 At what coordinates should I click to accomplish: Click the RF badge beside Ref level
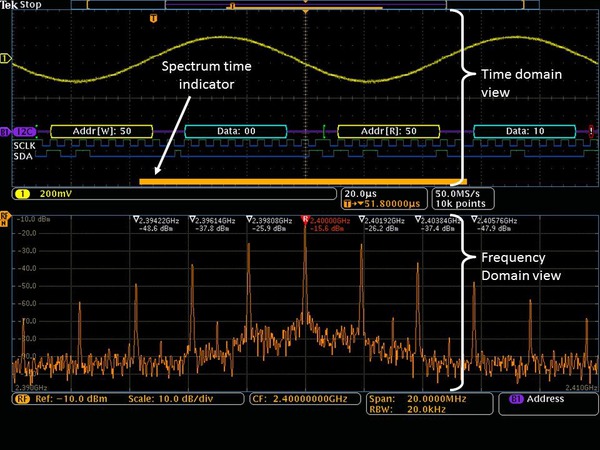(19, 399)
